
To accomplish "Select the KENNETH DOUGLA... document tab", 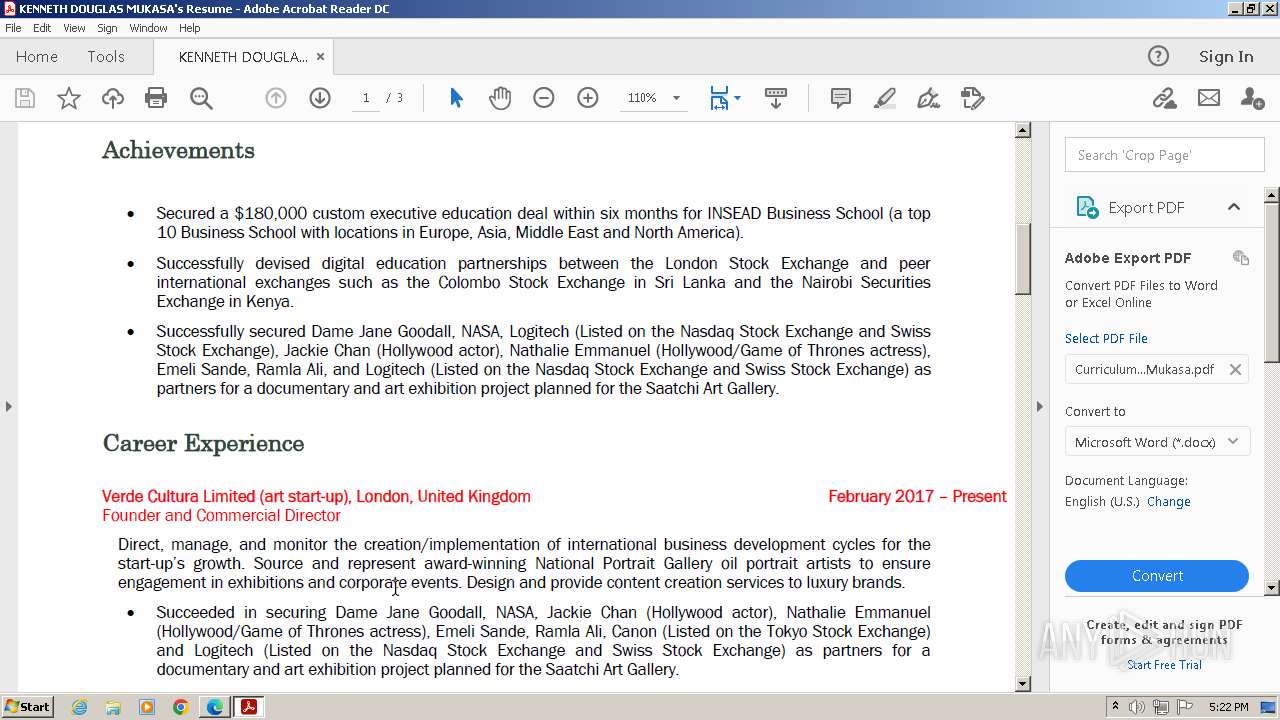I will (x=243, y=57).
